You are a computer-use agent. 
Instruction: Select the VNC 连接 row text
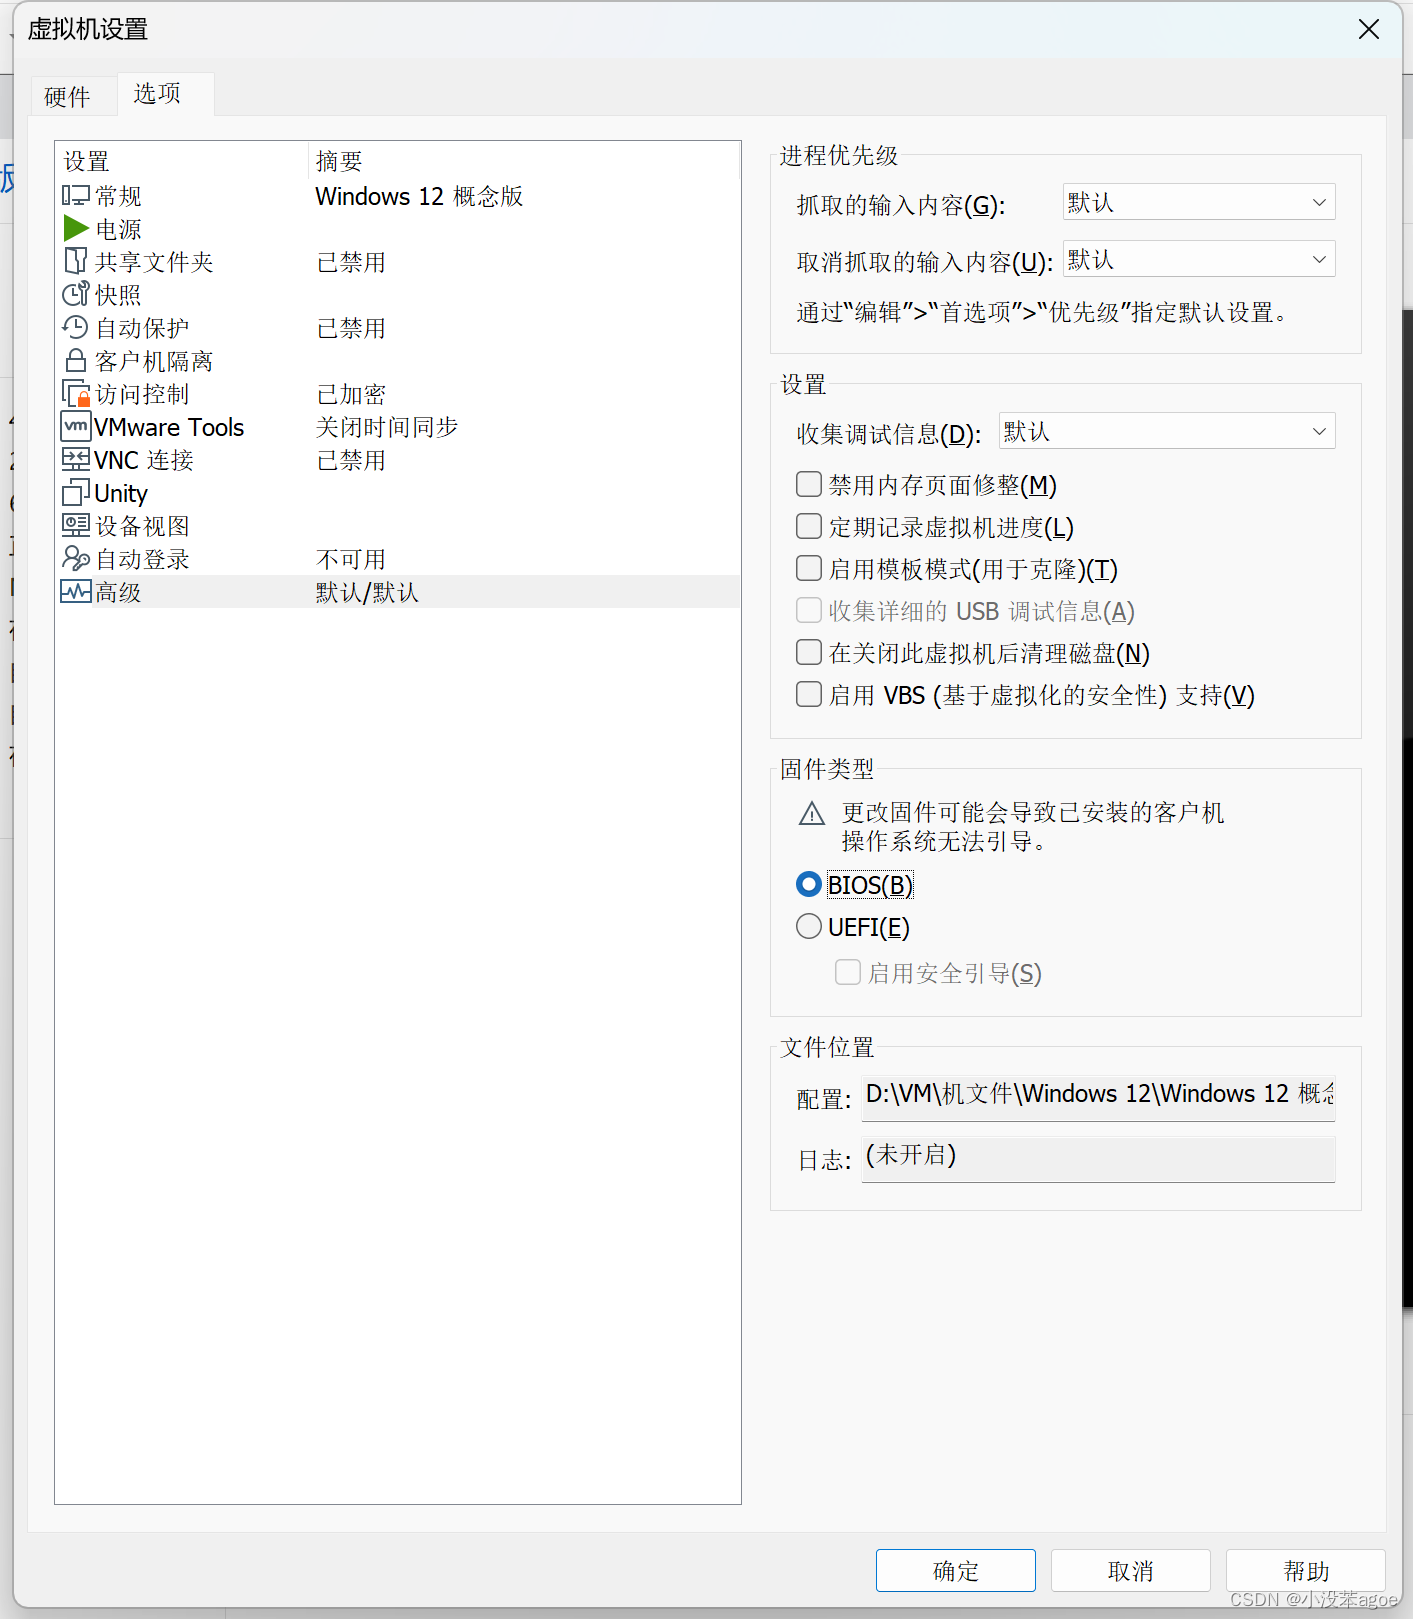[144, 460]
